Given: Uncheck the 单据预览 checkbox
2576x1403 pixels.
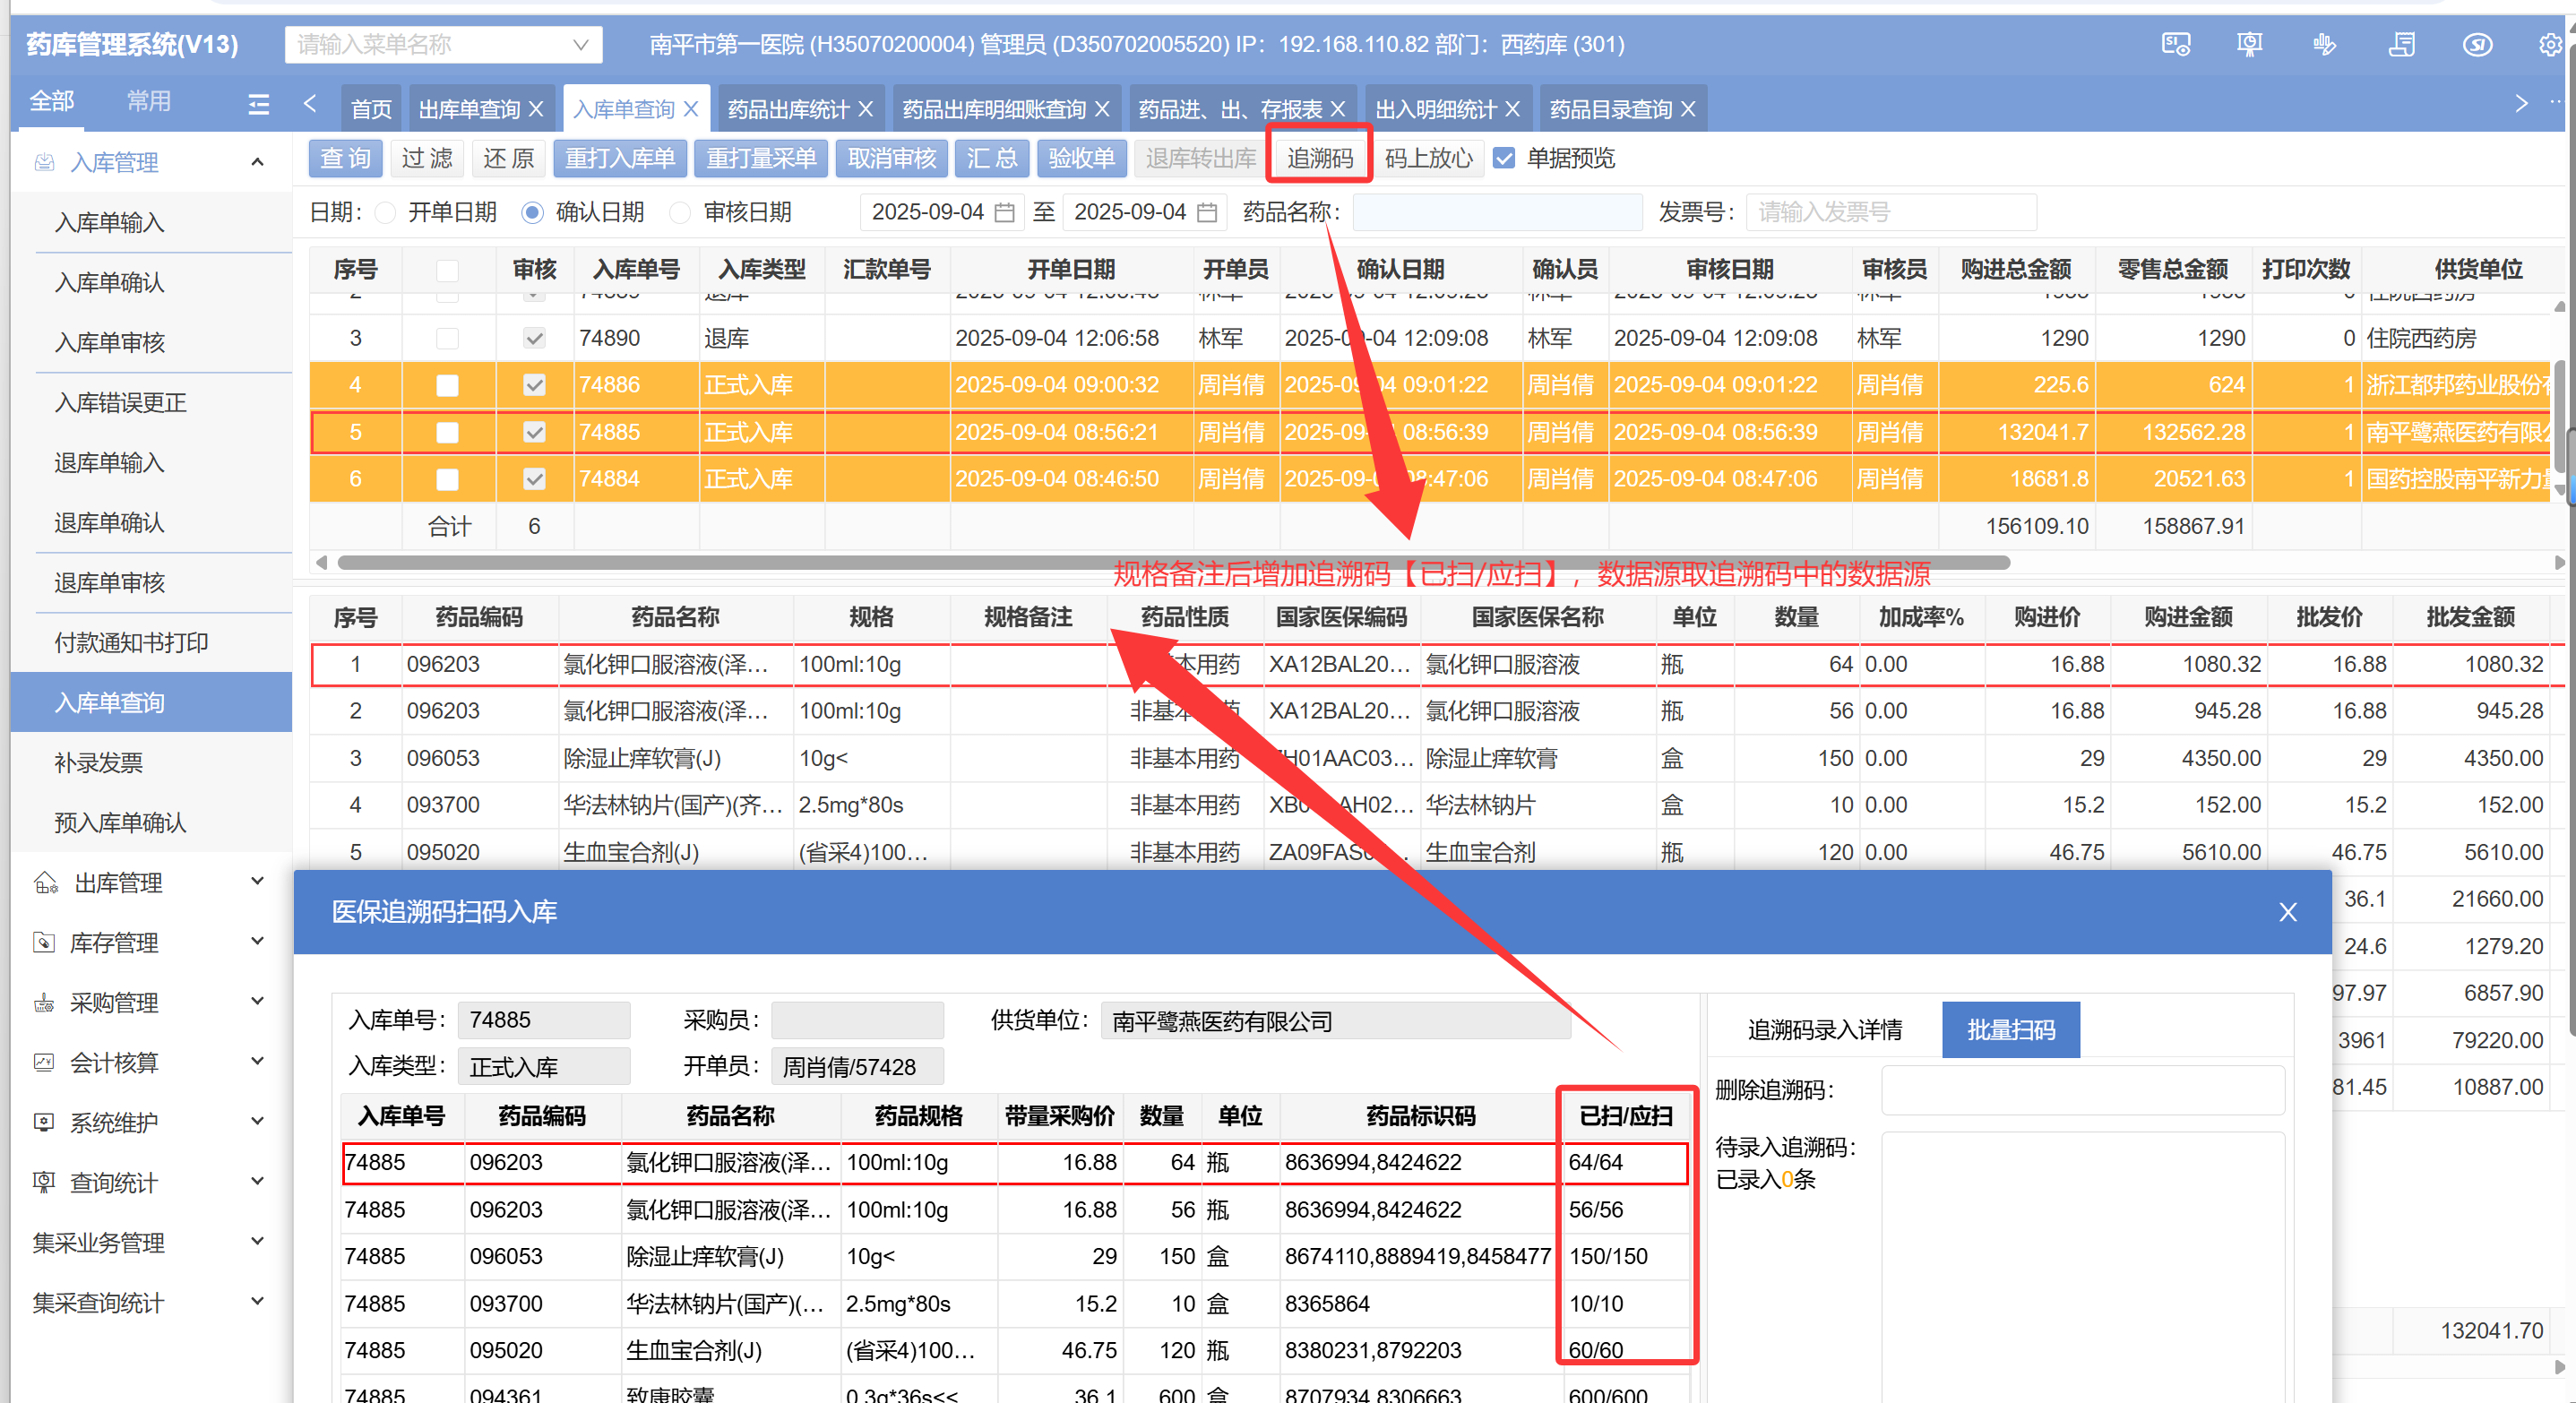Looking at the screenshot, I should point(1503,158).
